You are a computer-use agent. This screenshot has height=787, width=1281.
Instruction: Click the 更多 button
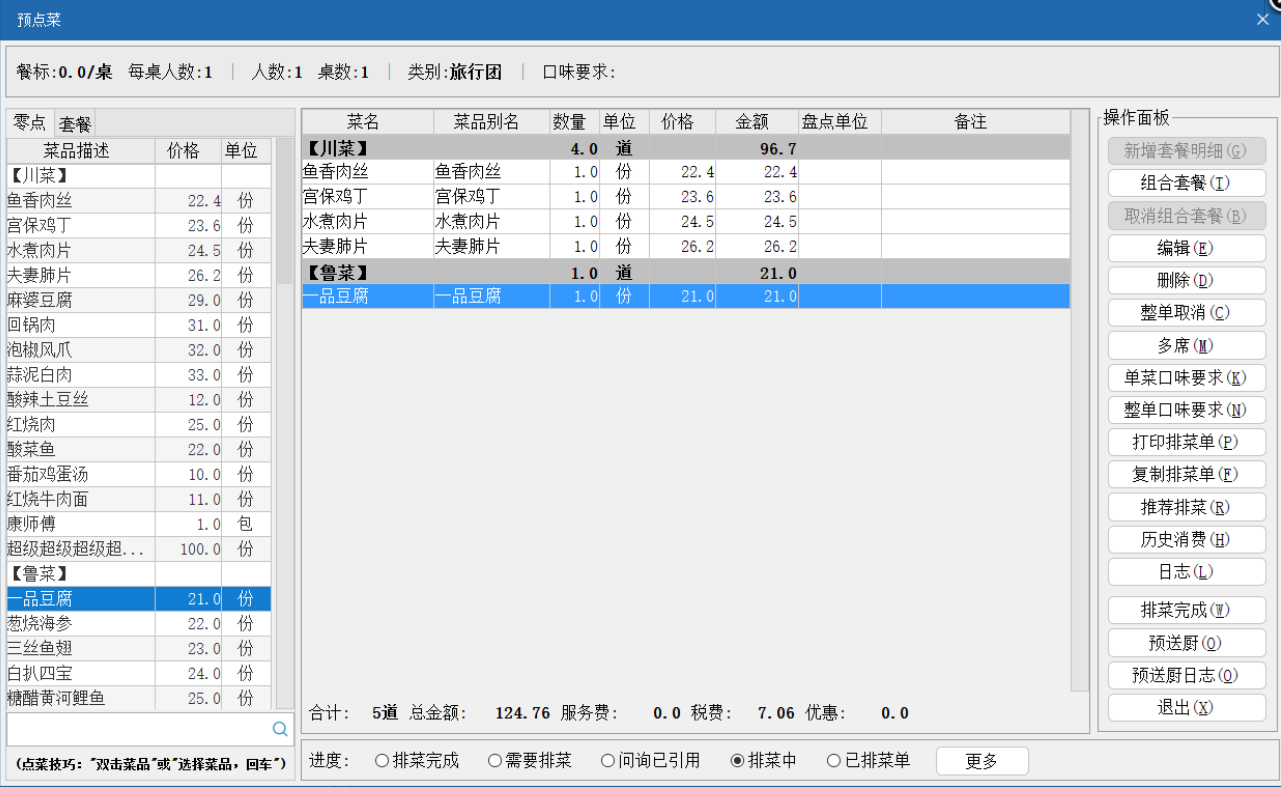(x=982, y=761)
